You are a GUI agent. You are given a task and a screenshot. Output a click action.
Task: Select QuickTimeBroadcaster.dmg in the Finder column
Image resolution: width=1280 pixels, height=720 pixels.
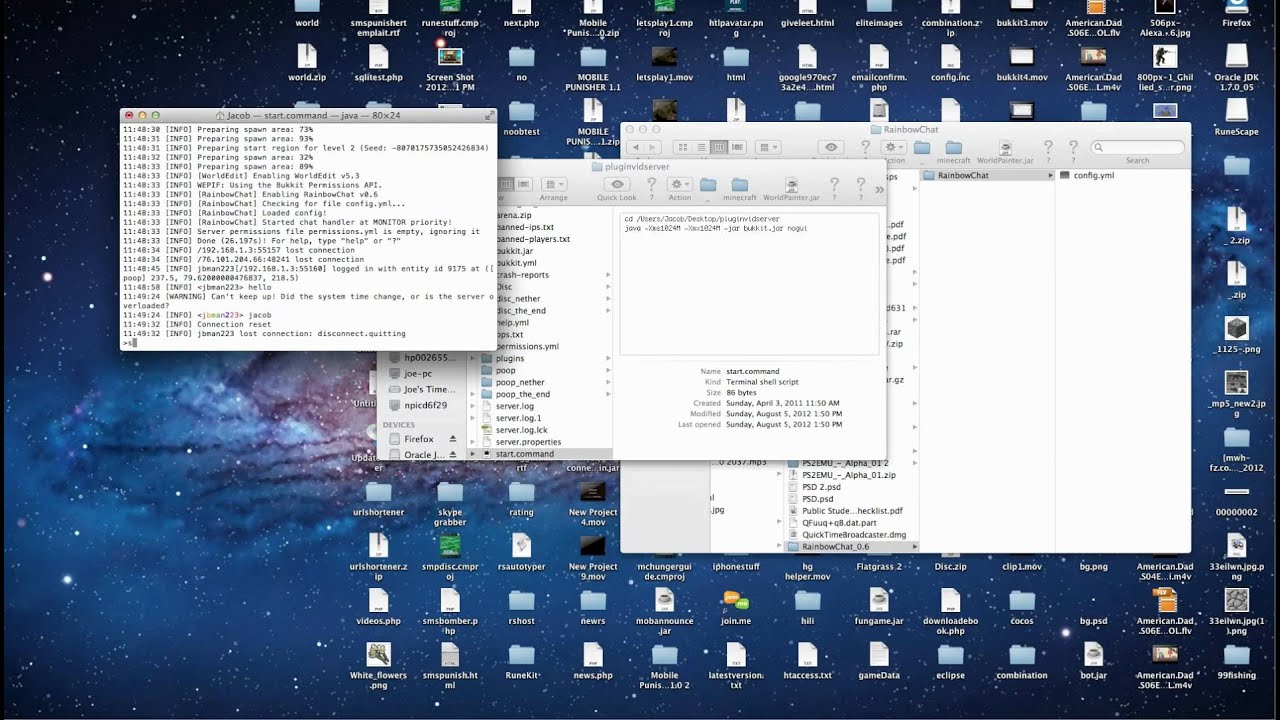(x=854, y=534)
